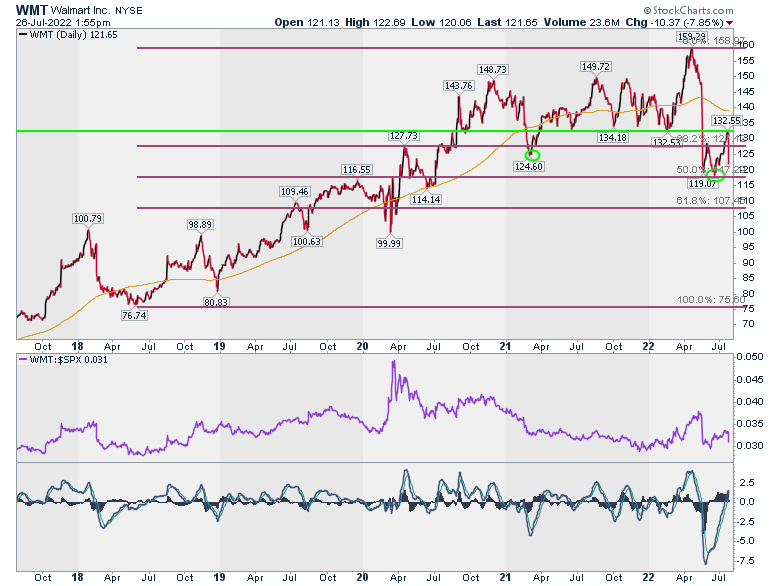This screenshot has width=780, height=586.
Task: Click the Volume 23.6M value
Action: coord(582,22)
